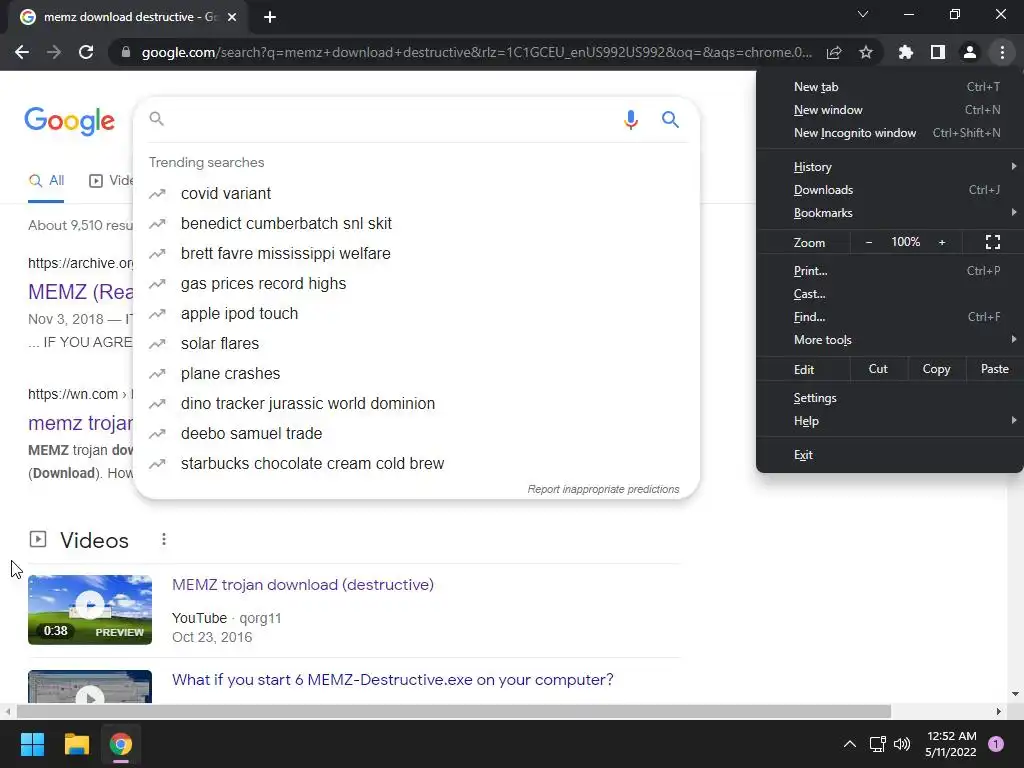This screenshot has height=768, width=1024.
Task: Open the profile avatar icon
Action: point(970,52)
